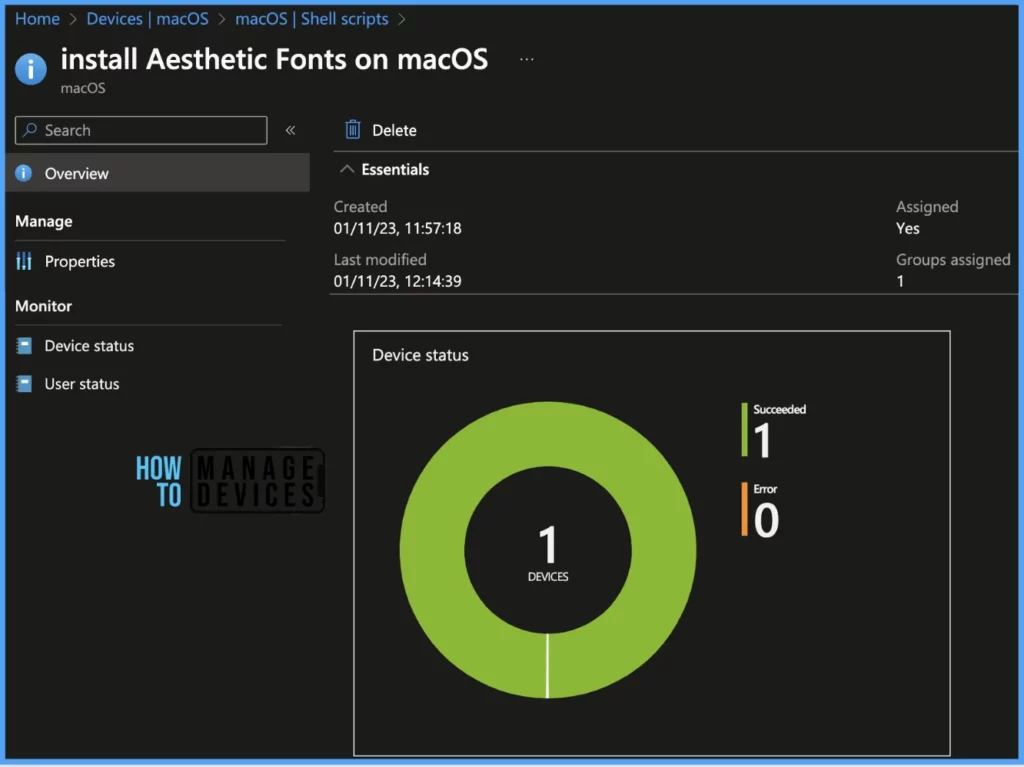The height and width of the screenshot is (767, 1024).
Task: Click the User status notebook icon
Action: (x=24, y=384)
